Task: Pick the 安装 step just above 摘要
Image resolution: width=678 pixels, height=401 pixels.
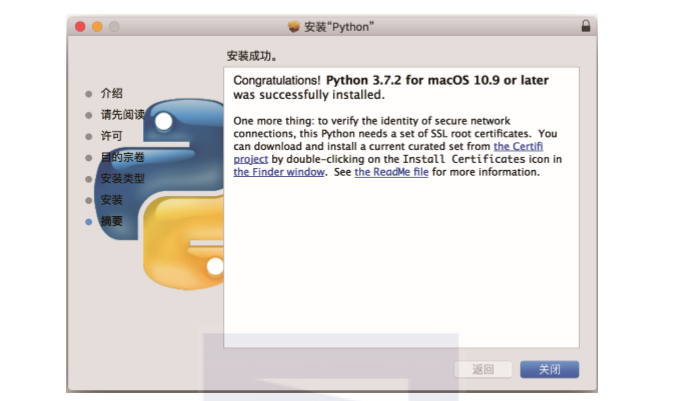Action: click(111, 200)
